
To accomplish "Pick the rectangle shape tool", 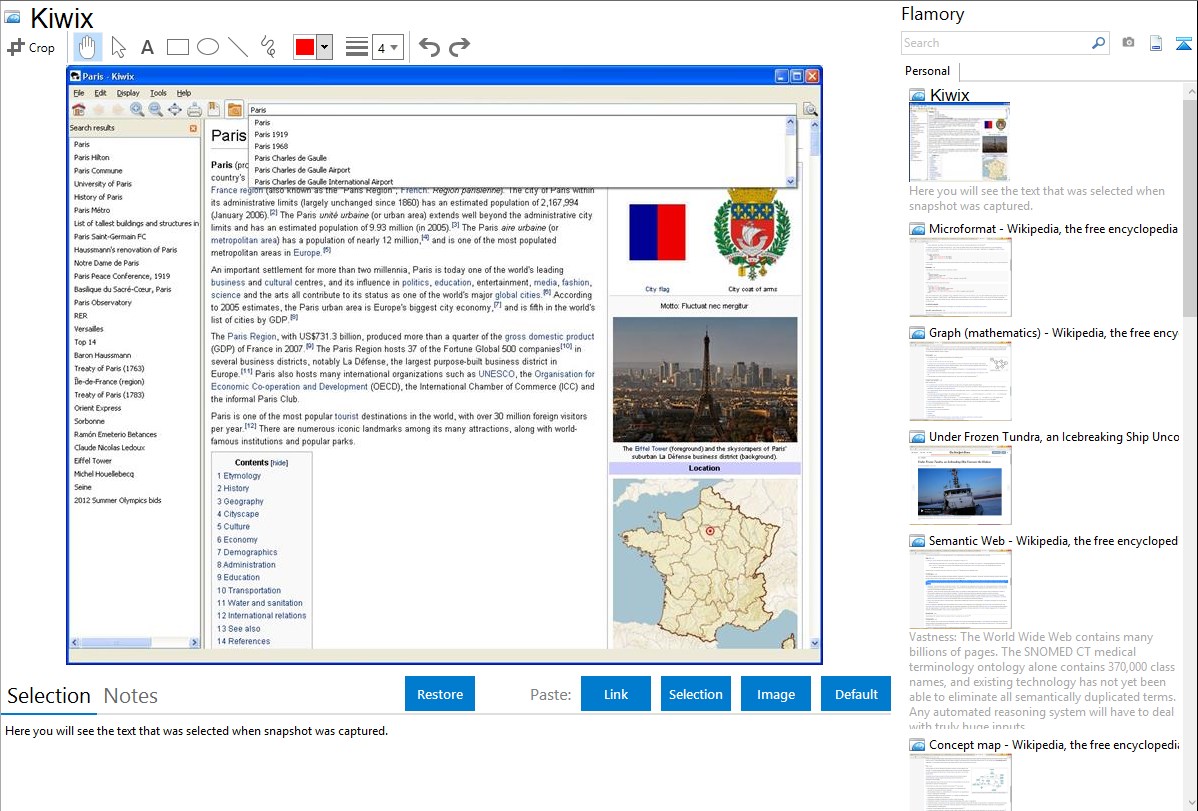I will (177, 47).
